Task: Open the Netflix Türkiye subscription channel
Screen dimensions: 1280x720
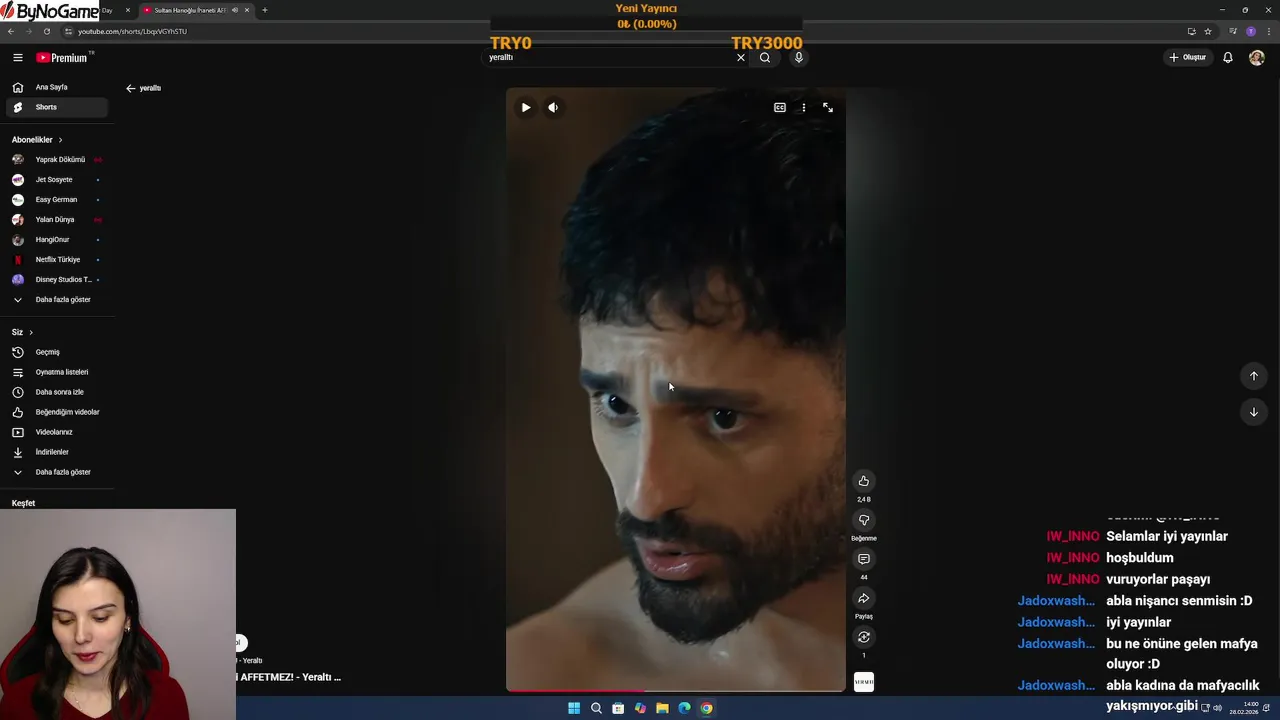Action: point(57,260)
